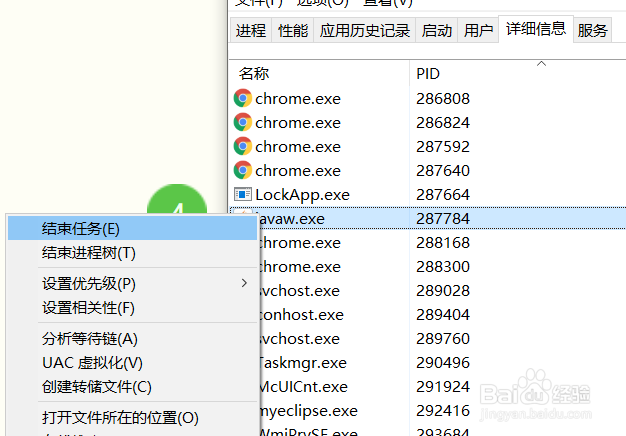Click PID value 290496
Image resolution: width=626 pixels, height=436 pixels.
[443, 363]
